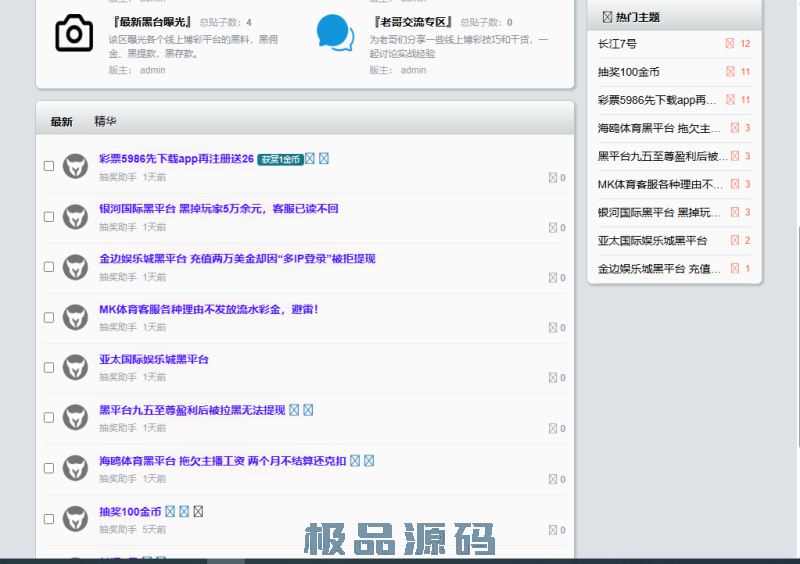Click first icon after 黑平台九五至尊 title
Viewport: 800px width, 564px height.
[294, 410]
